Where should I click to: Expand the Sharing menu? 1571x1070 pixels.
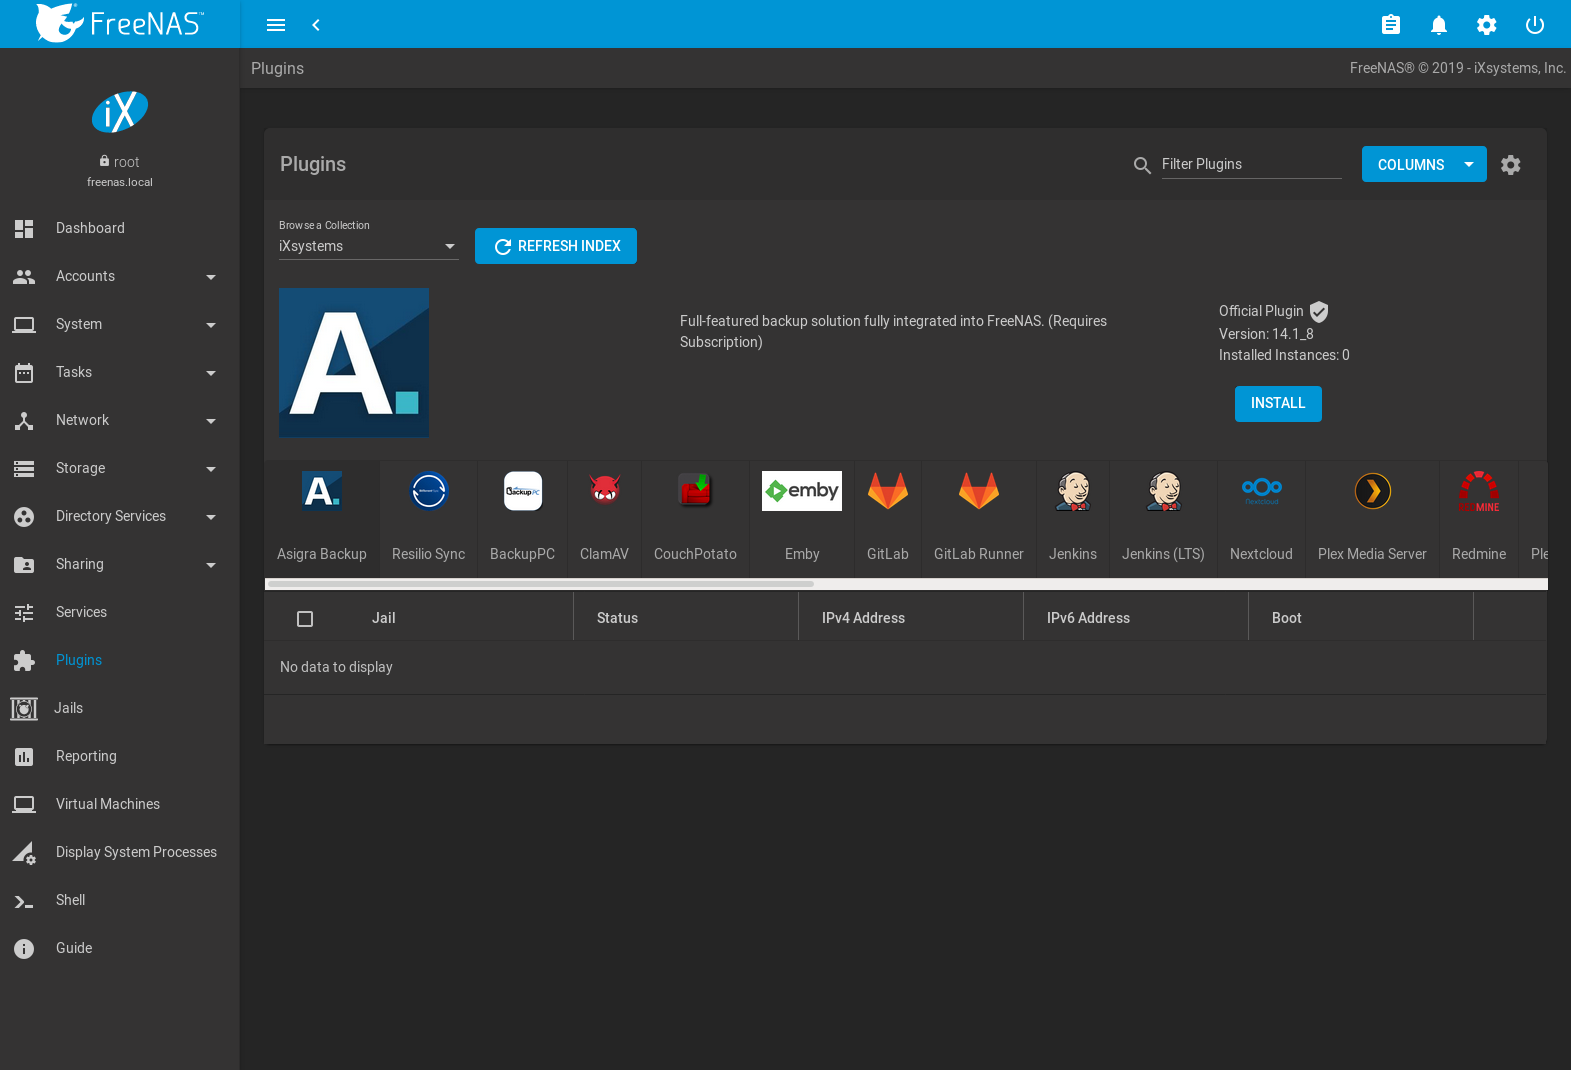pos(120,564)
